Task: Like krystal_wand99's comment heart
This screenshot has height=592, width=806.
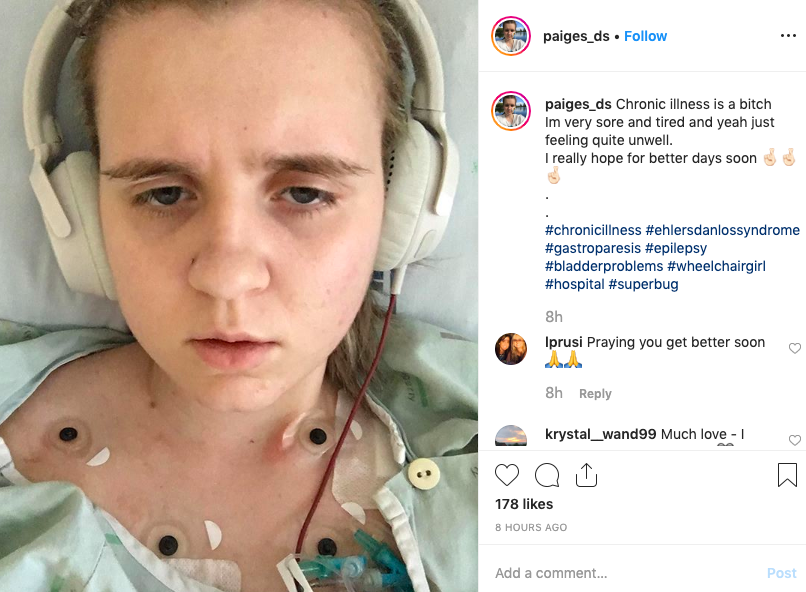Action: 795,440
